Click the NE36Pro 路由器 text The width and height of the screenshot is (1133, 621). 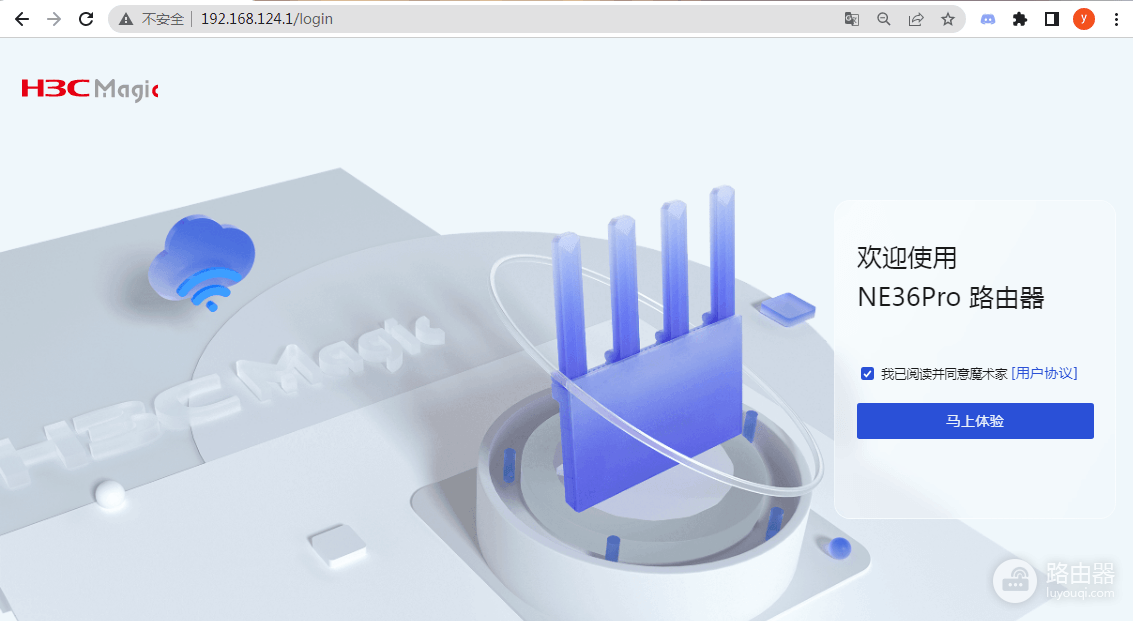pos(951,297)
